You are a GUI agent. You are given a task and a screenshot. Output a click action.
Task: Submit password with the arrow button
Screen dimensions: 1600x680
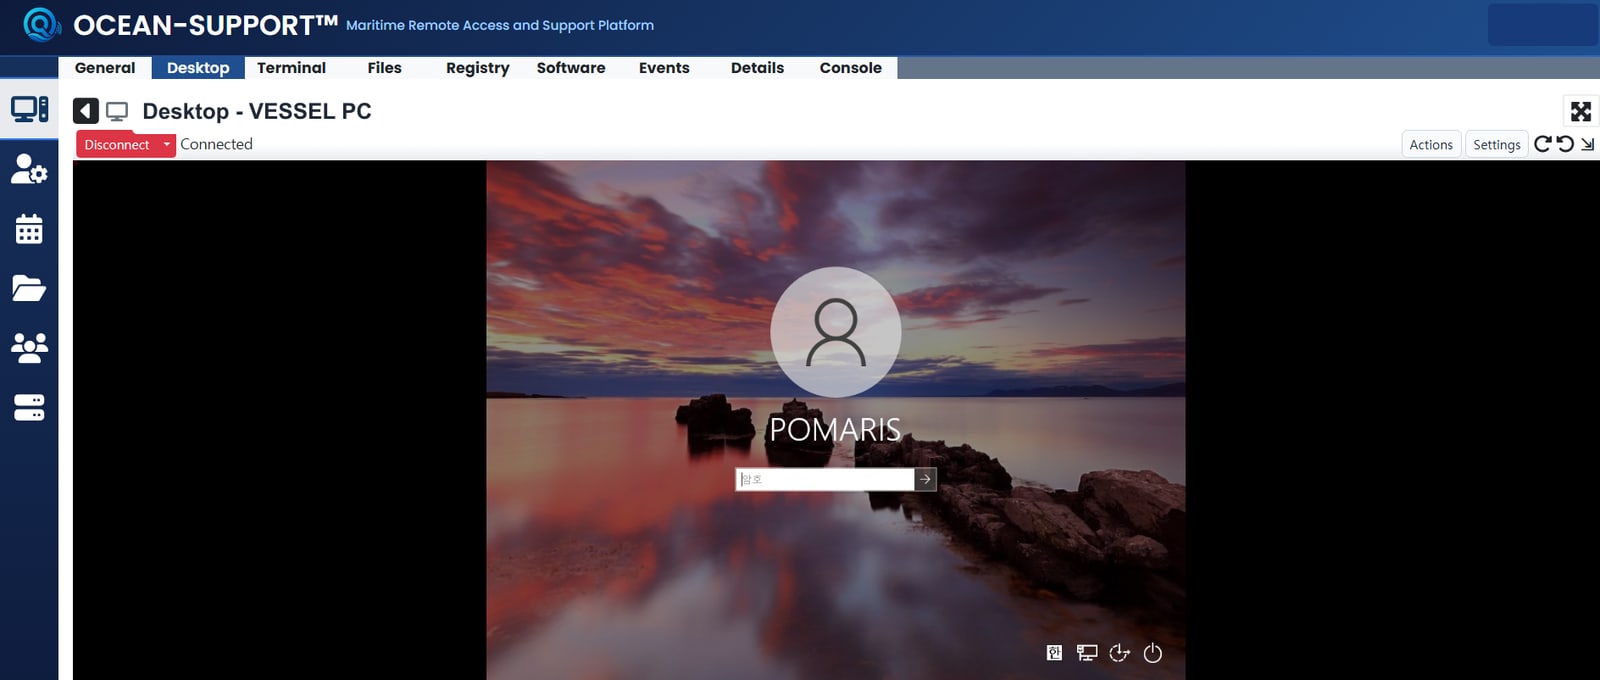925,479
